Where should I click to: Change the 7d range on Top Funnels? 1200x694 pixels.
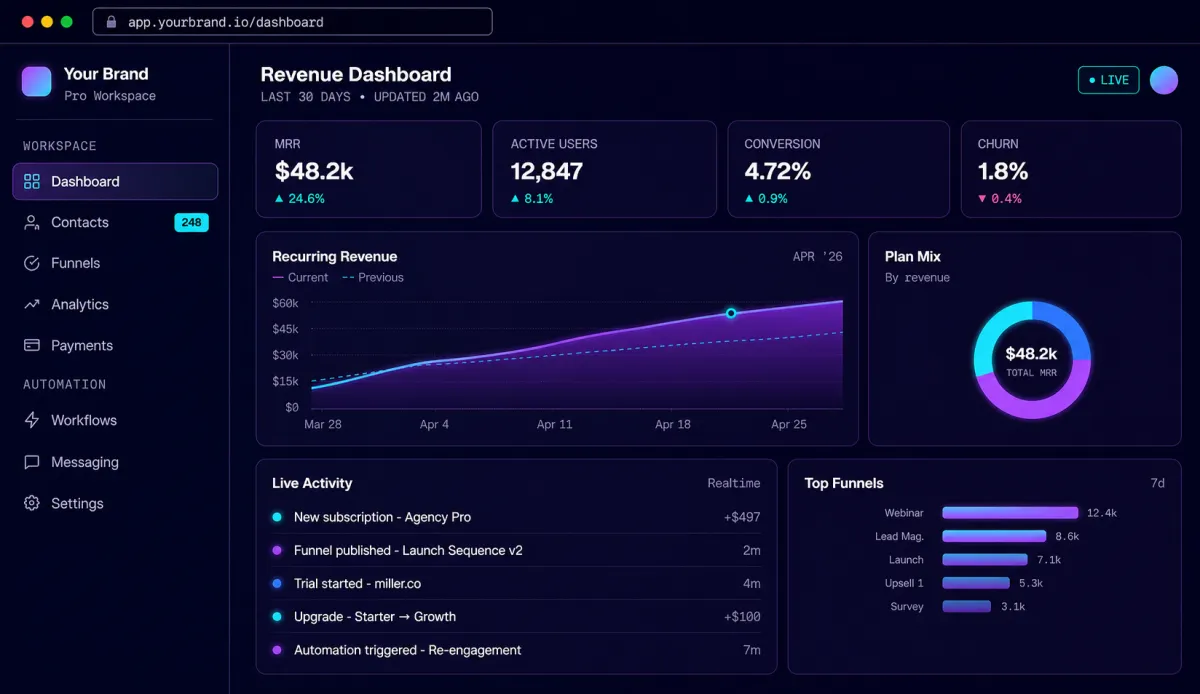tap(1157, 483)
